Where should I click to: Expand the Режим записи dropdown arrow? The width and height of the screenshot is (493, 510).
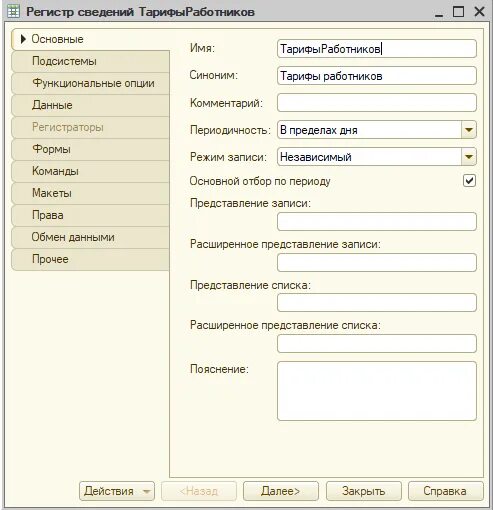click(x=469, y=157)
